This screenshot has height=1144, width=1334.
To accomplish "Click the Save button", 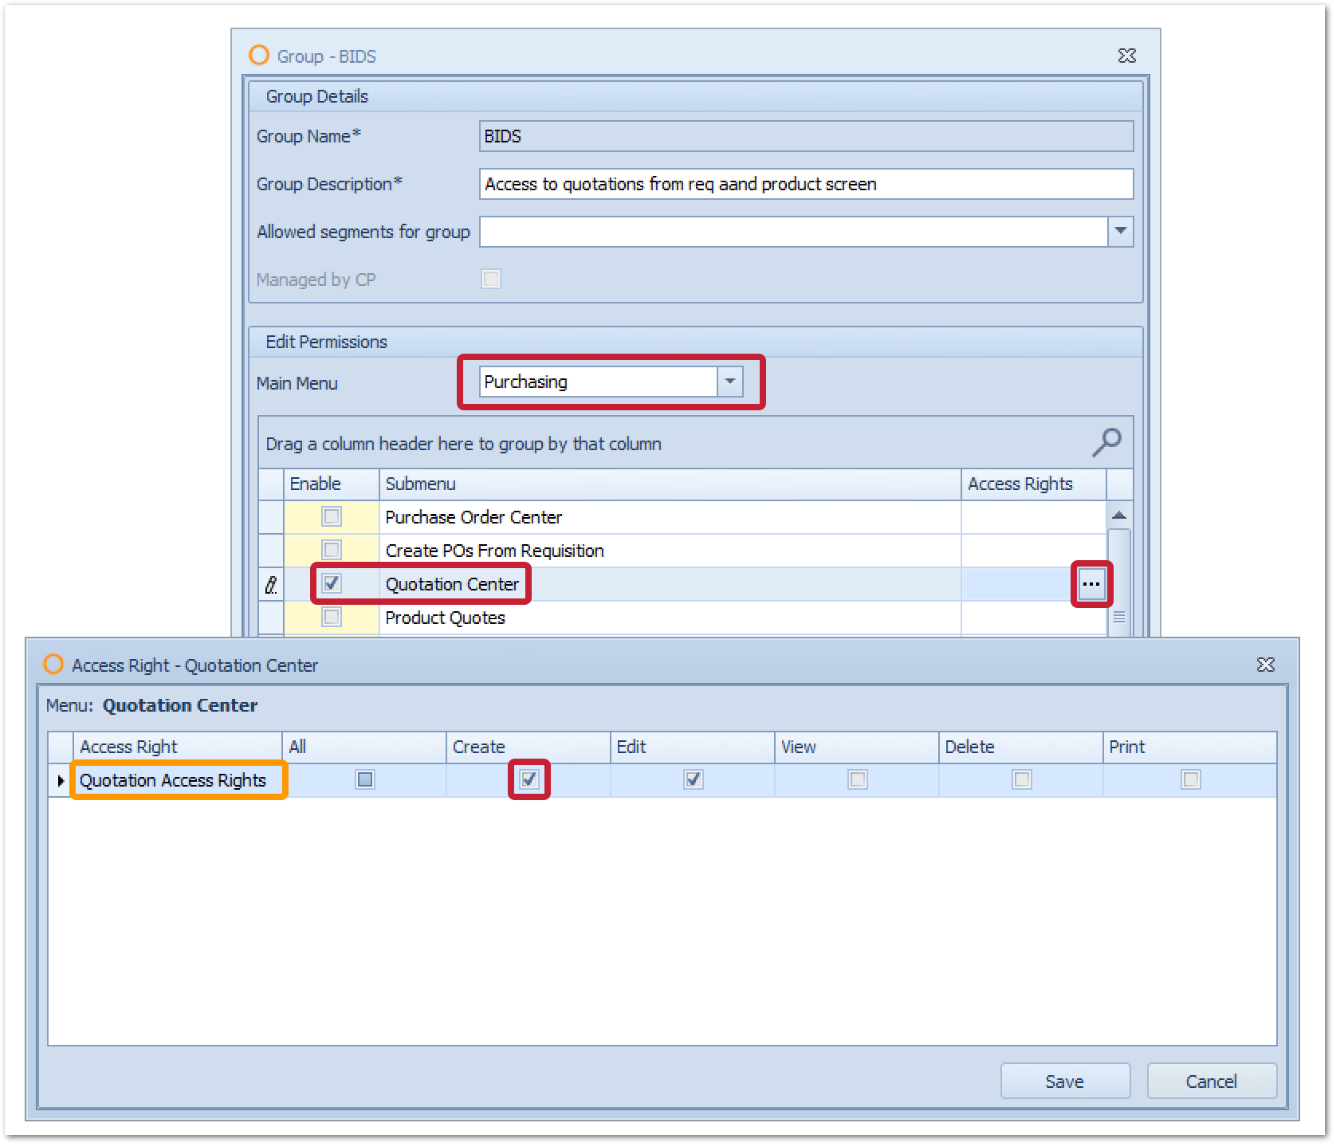I will (x=1065, y=1080).
